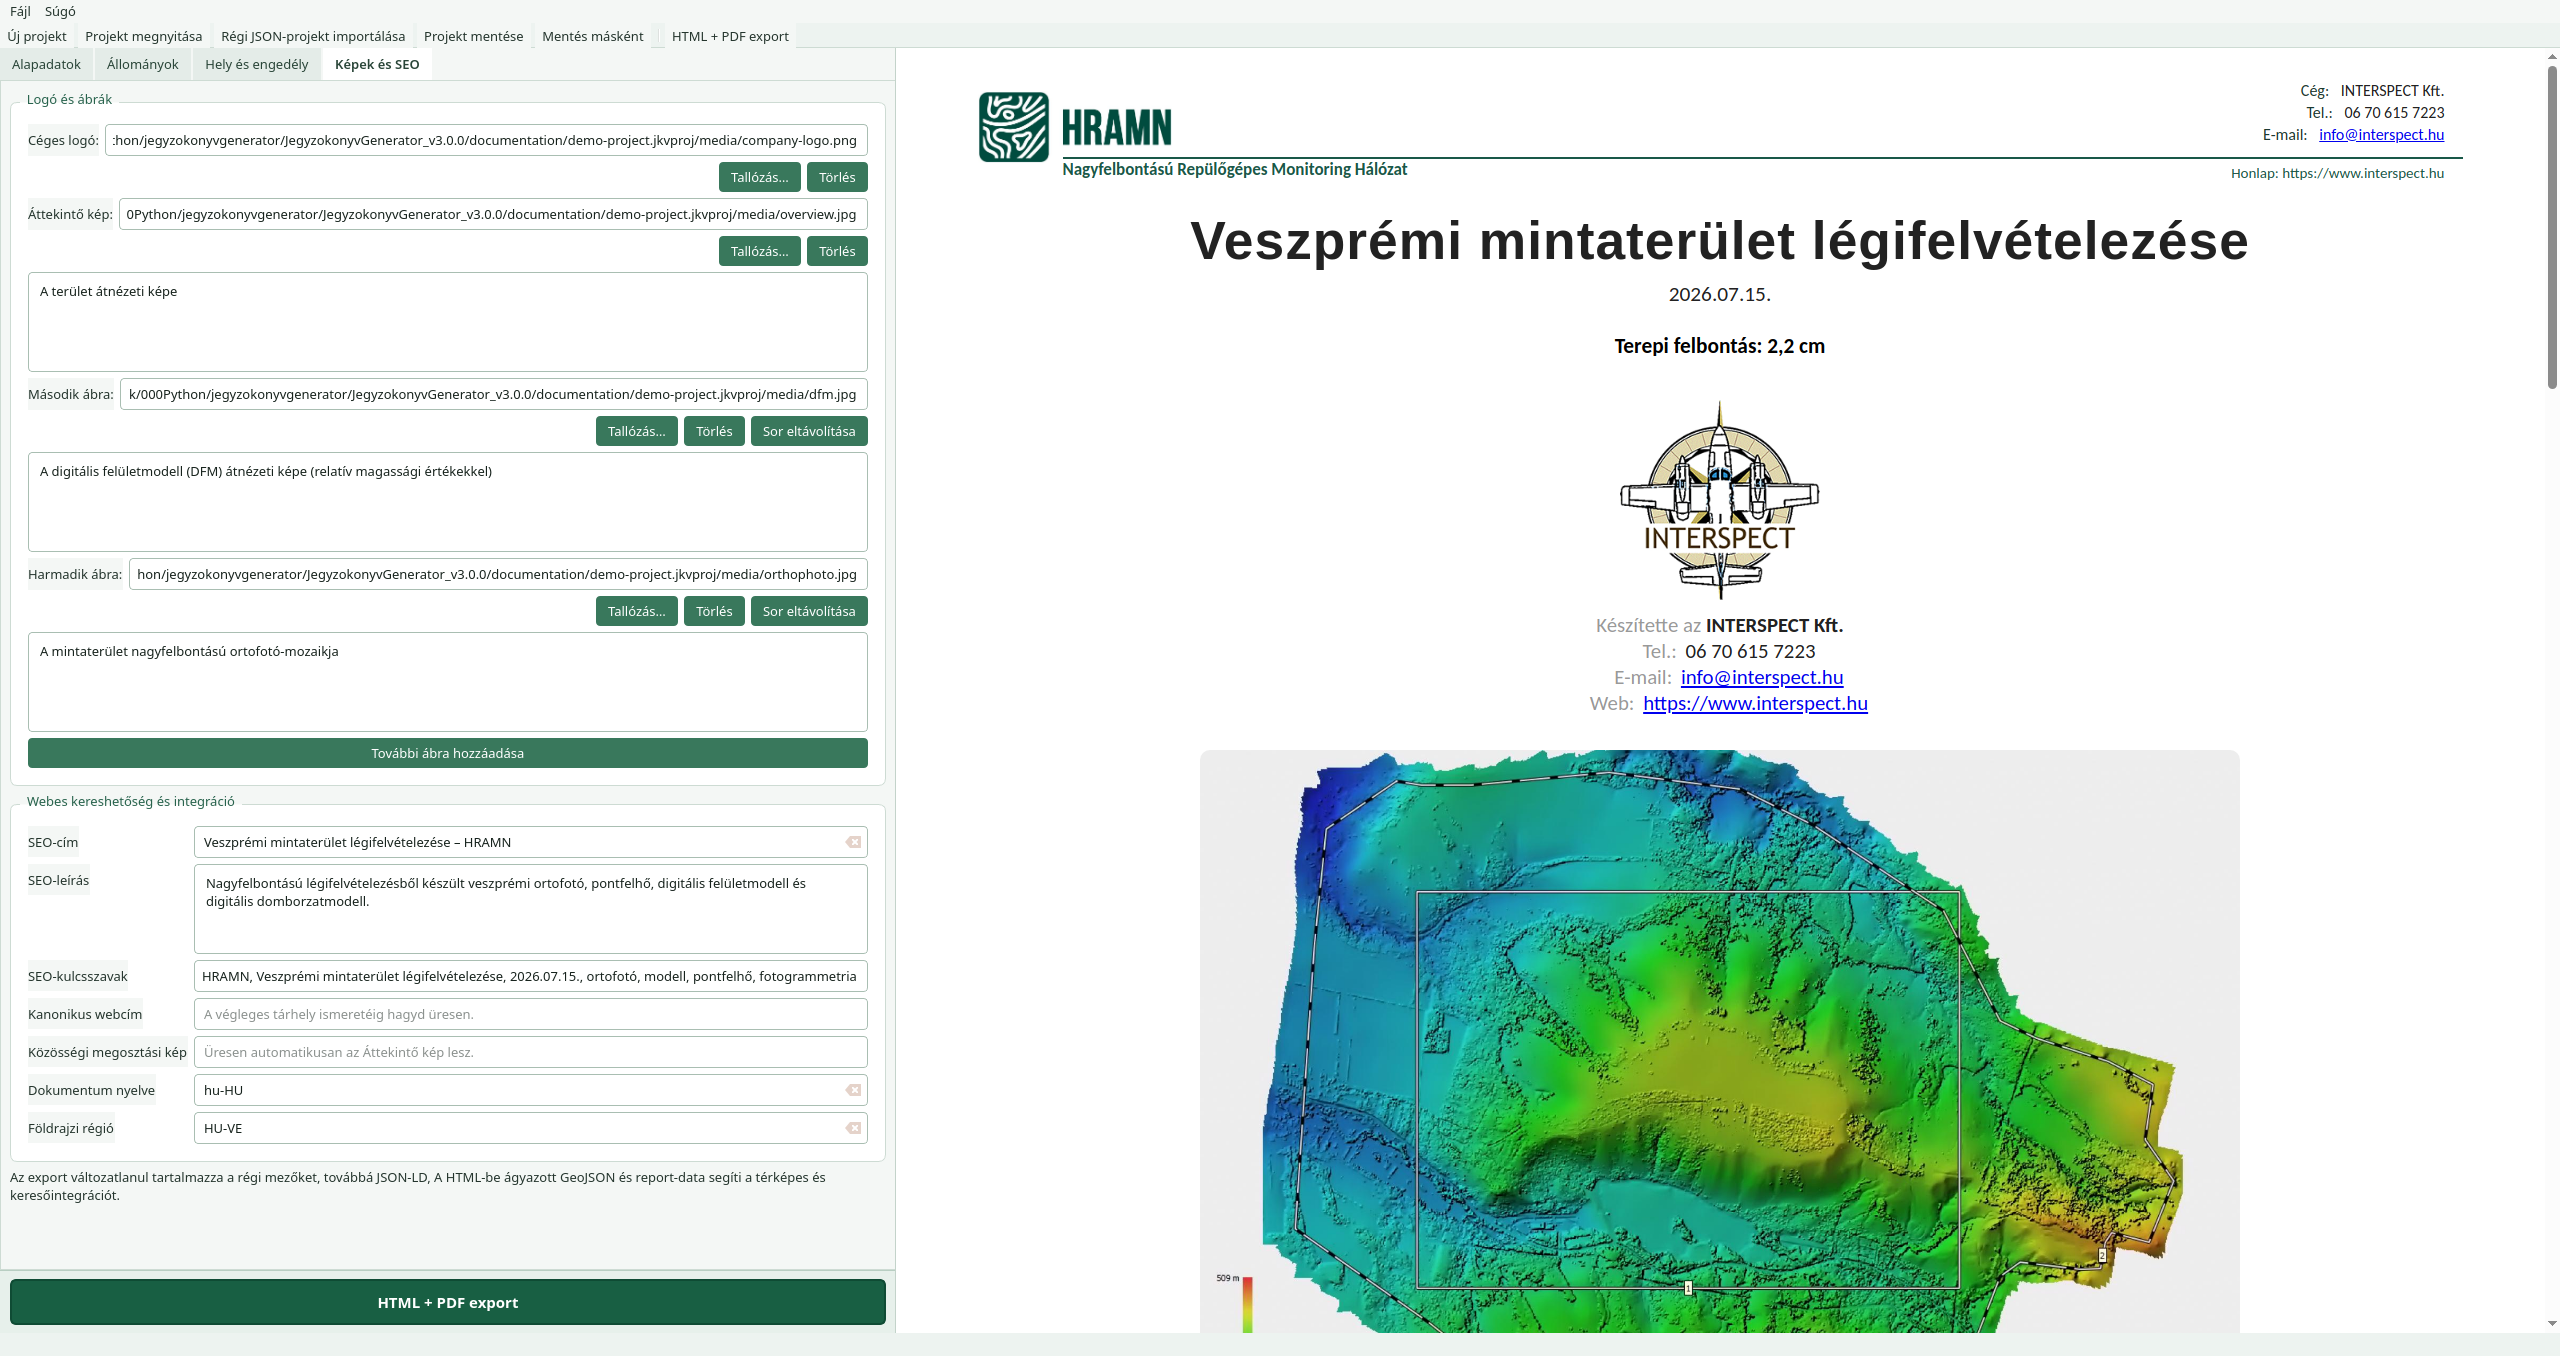This screenshot has width=2560, height=1356.
Task: Remove the Harmadik ábra row with Sor eltávolítása
Action: 809,611
